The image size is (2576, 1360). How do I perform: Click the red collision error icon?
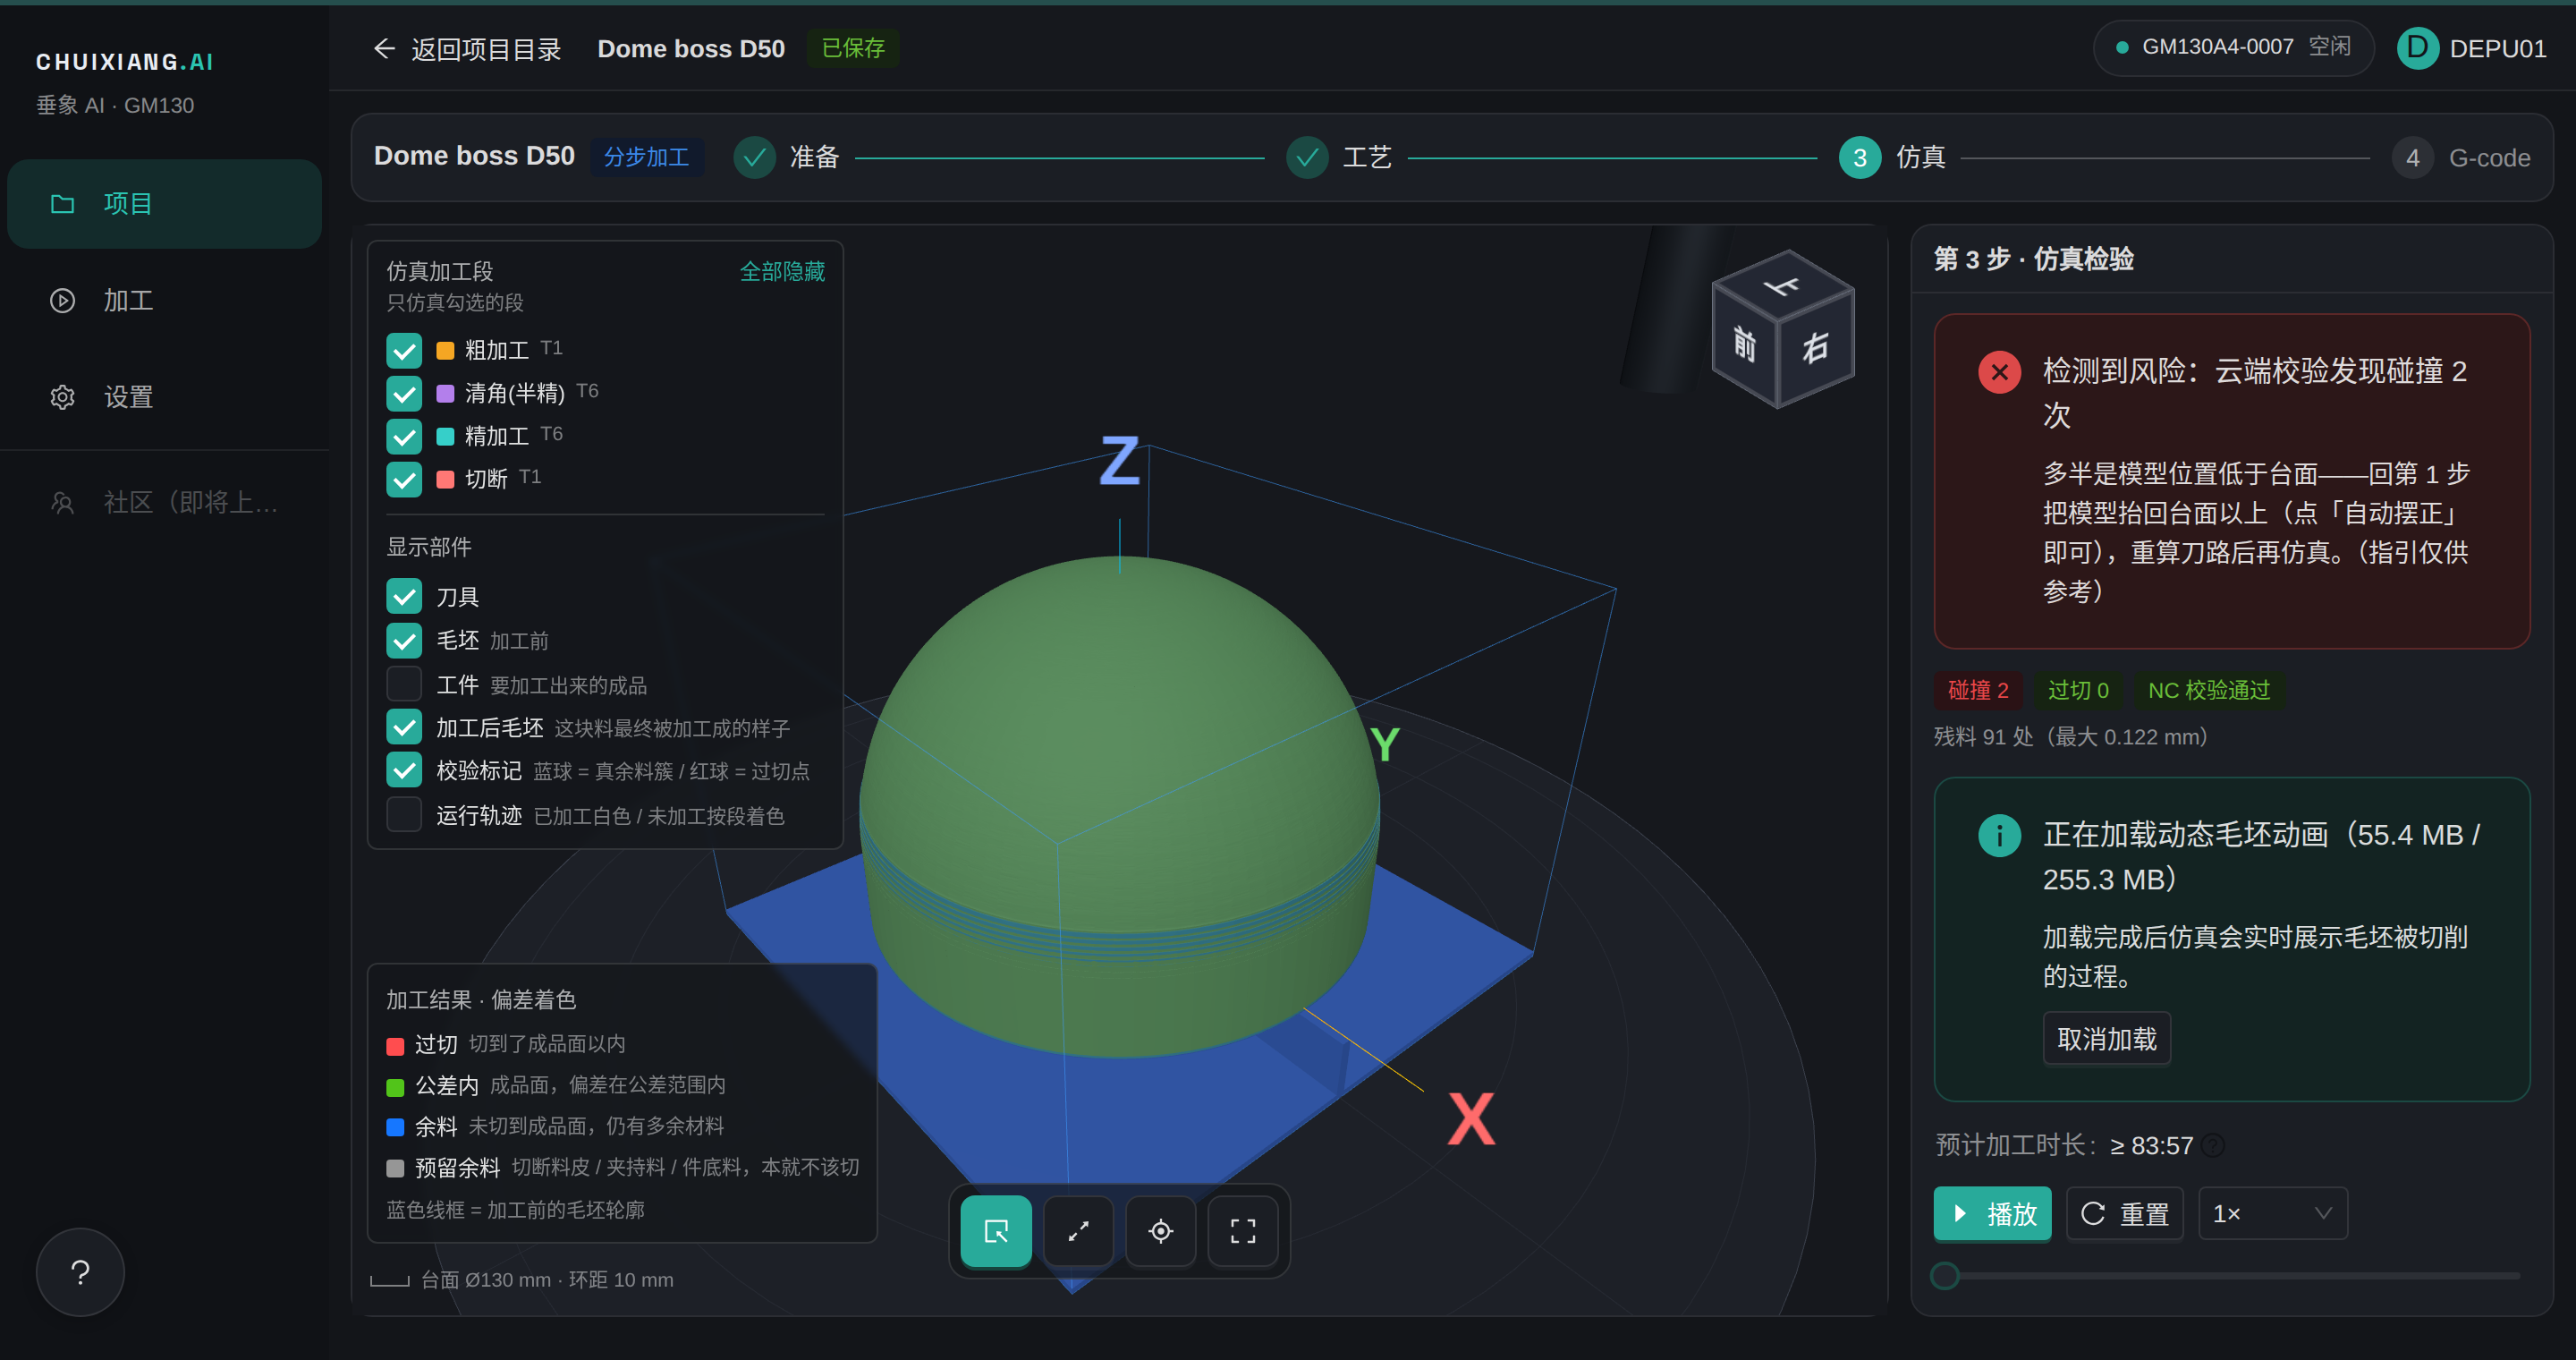click(x=2000, y=373)
